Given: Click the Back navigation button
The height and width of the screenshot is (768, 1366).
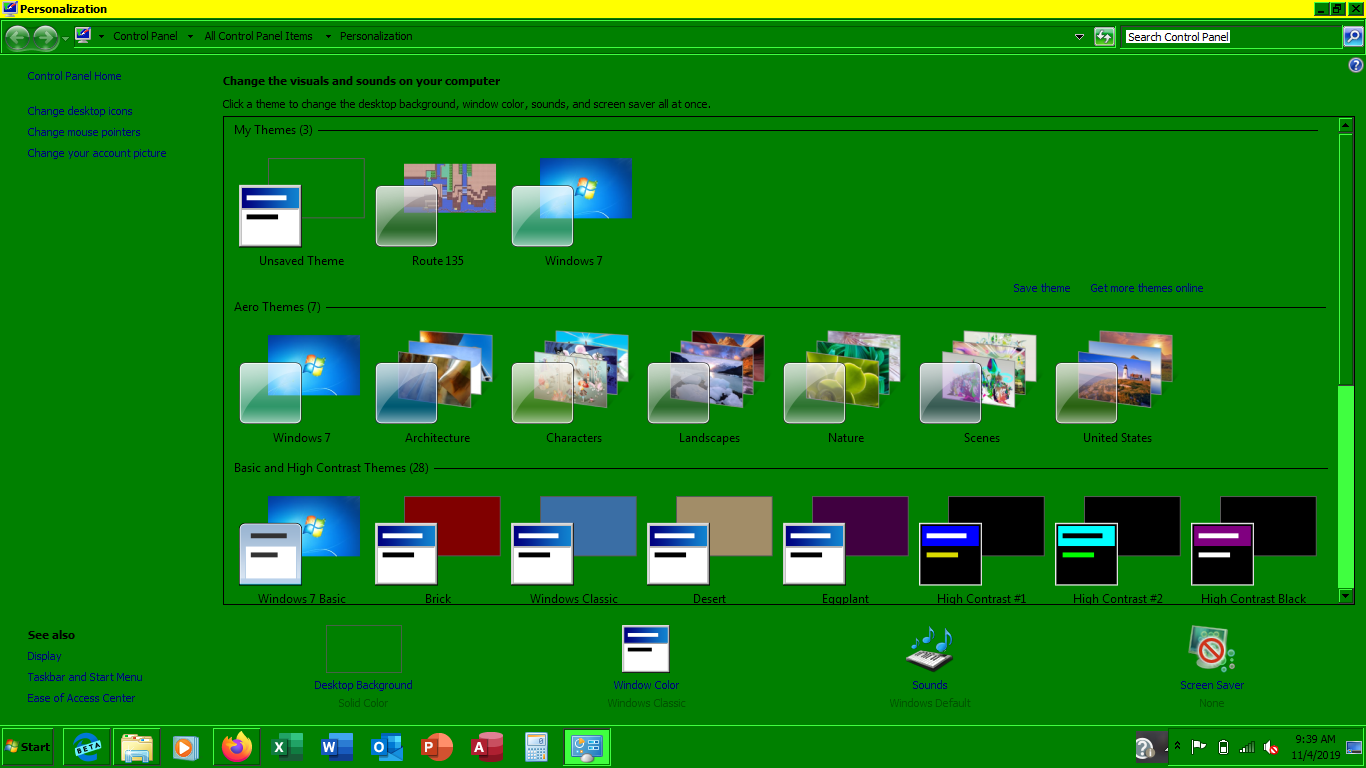Looking at the screenshot, I should click(x=18, y=38).
